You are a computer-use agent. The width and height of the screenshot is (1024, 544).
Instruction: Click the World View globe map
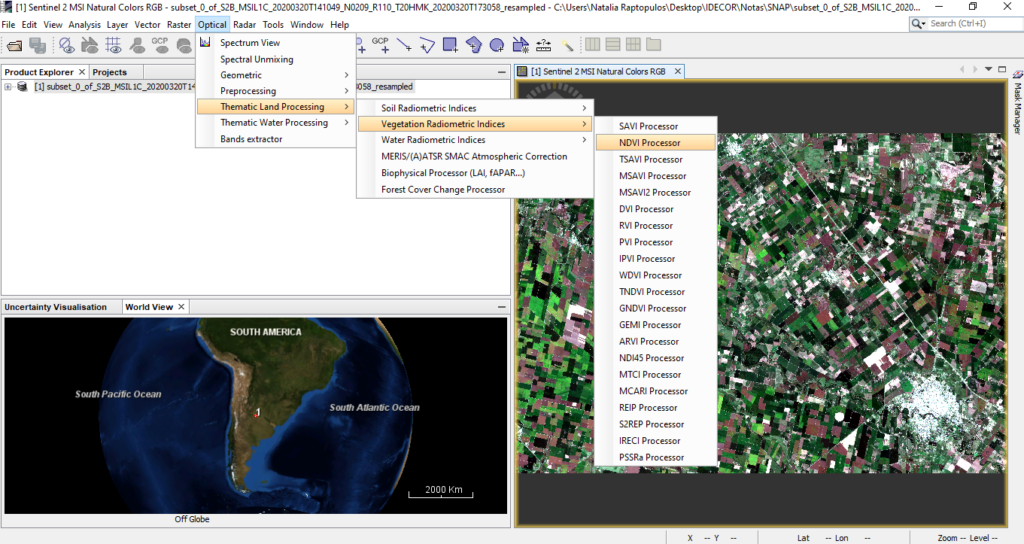[255, 415]
